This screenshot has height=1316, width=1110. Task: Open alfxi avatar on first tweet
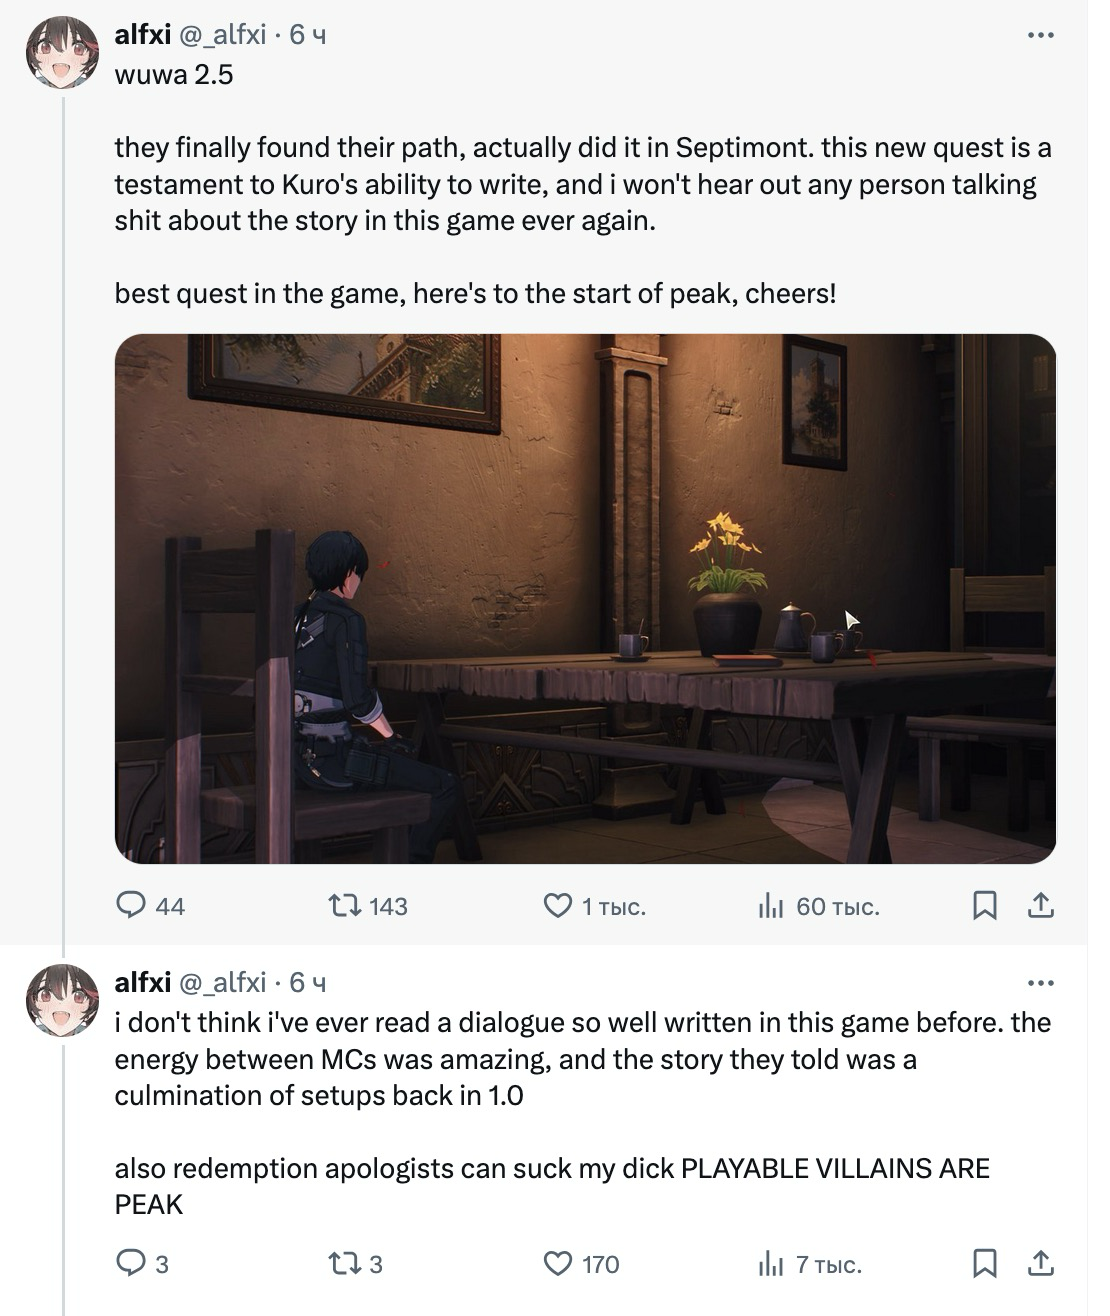[x=62, y=53]
